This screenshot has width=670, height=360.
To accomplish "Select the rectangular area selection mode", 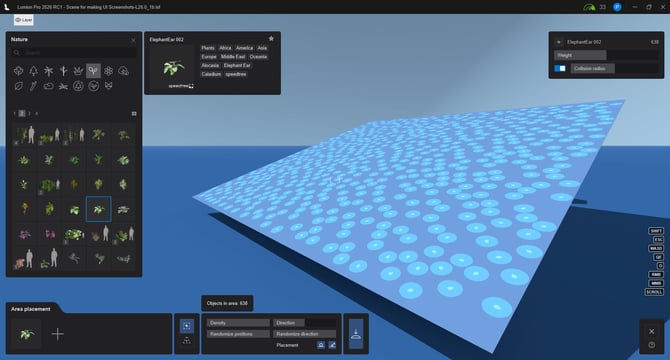I will coord(187,326).
